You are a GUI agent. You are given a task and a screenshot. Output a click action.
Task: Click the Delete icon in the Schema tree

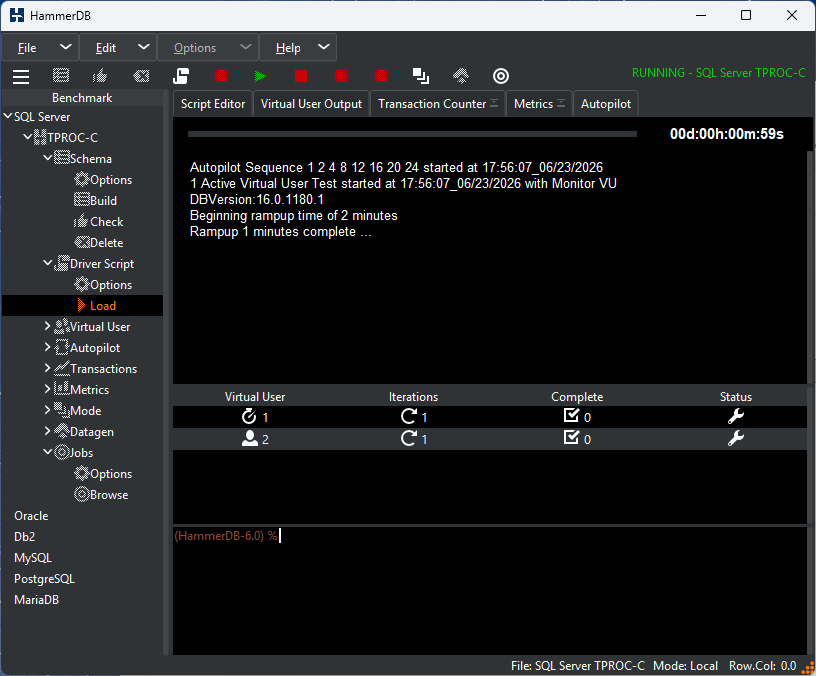click(82, 242)
